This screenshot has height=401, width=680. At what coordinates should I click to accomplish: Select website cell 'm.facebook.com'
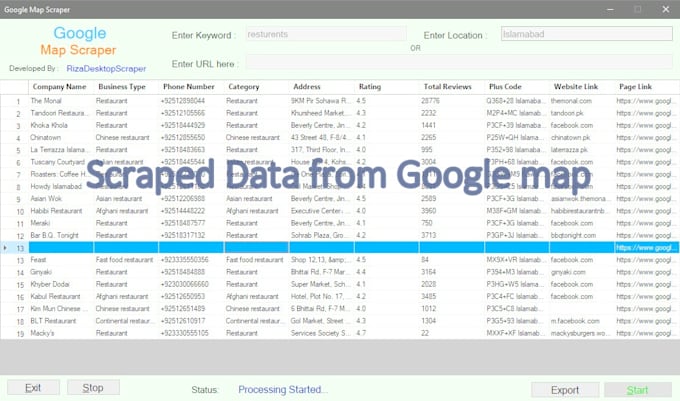point(582,321)
